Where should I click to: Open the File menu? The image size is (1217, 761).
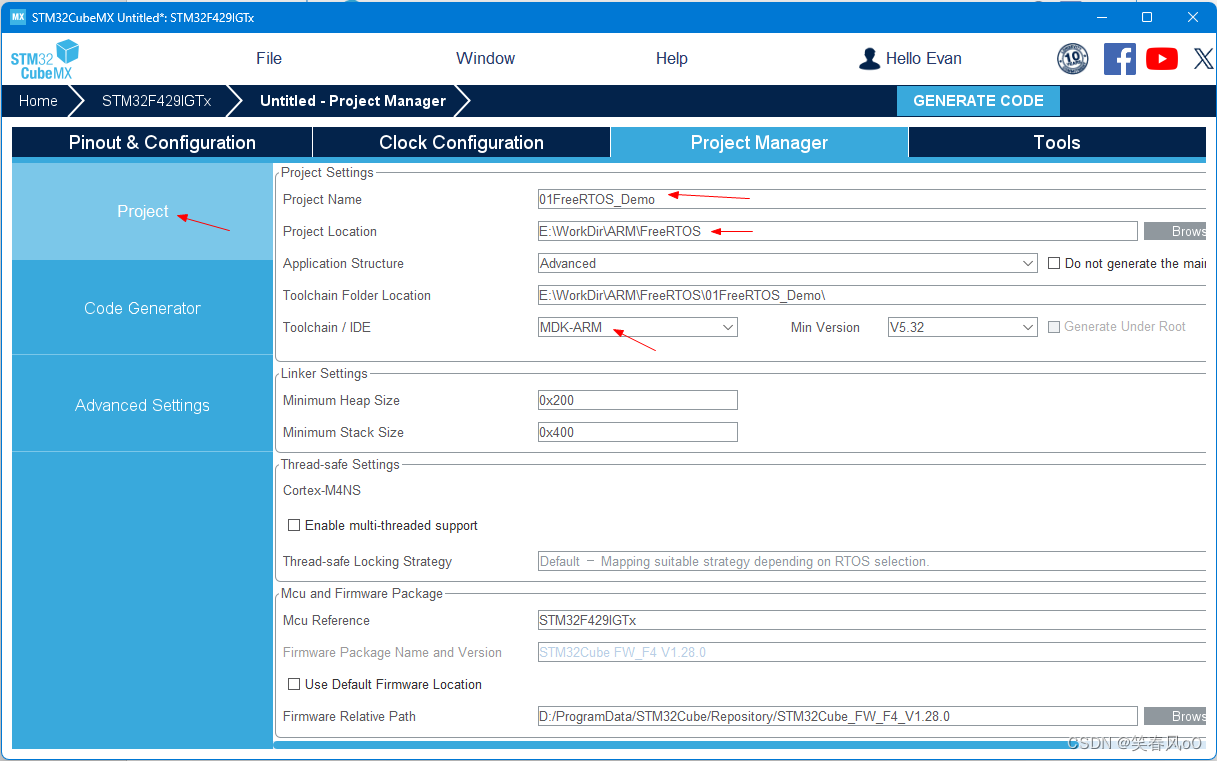[x=269, y=58]
